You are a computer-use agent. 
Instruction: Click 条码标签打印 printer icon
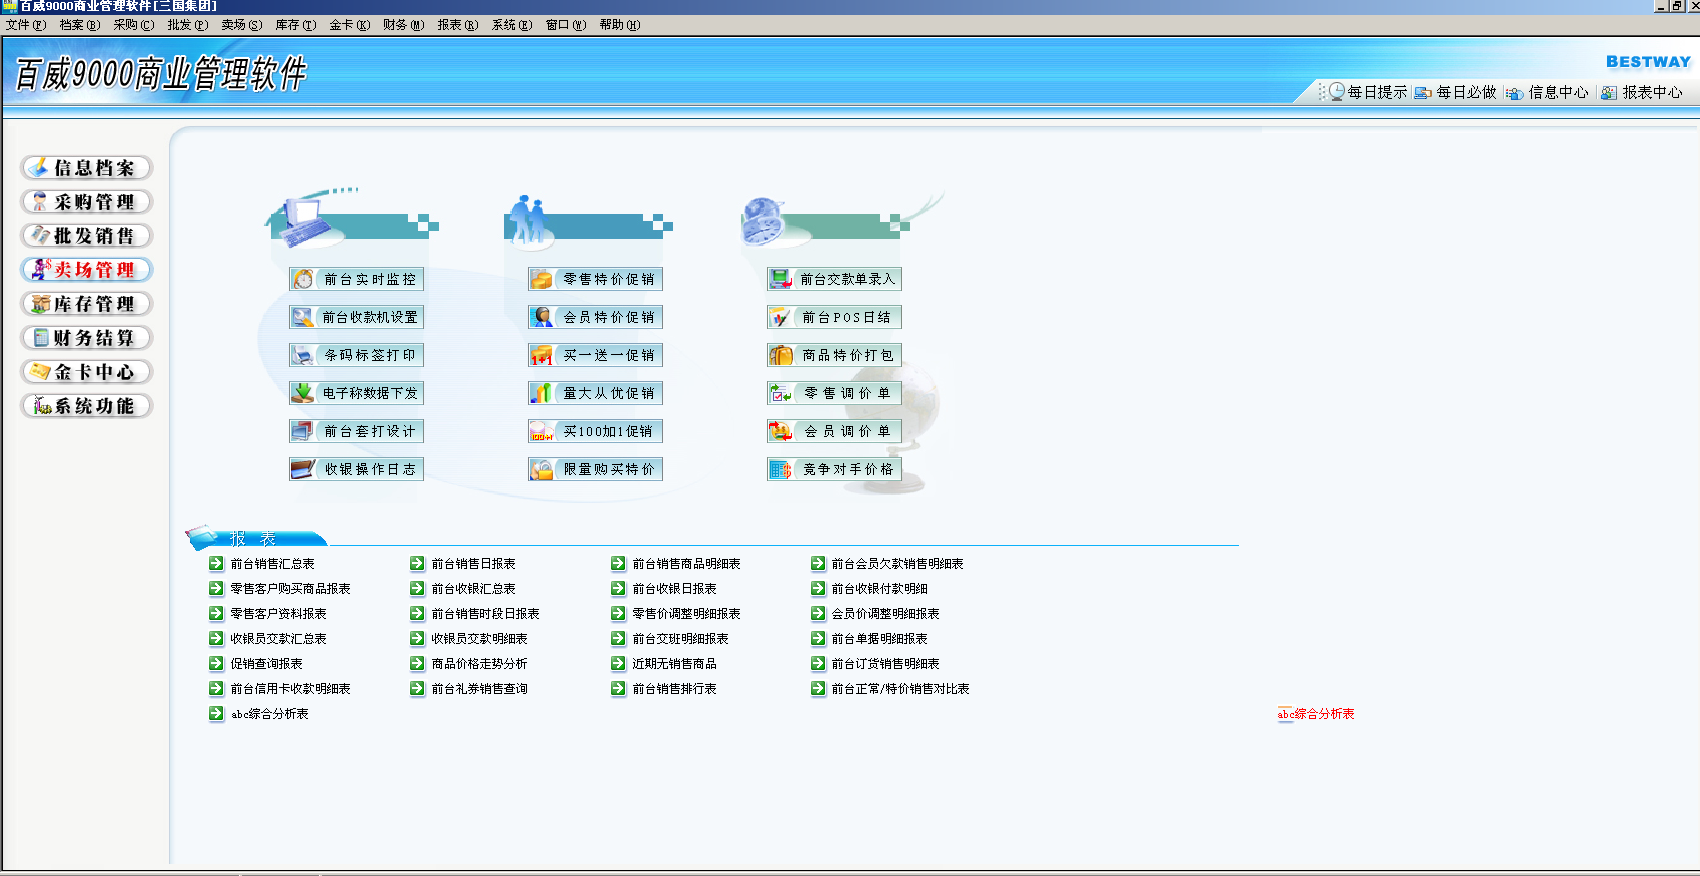click(303, 355)
